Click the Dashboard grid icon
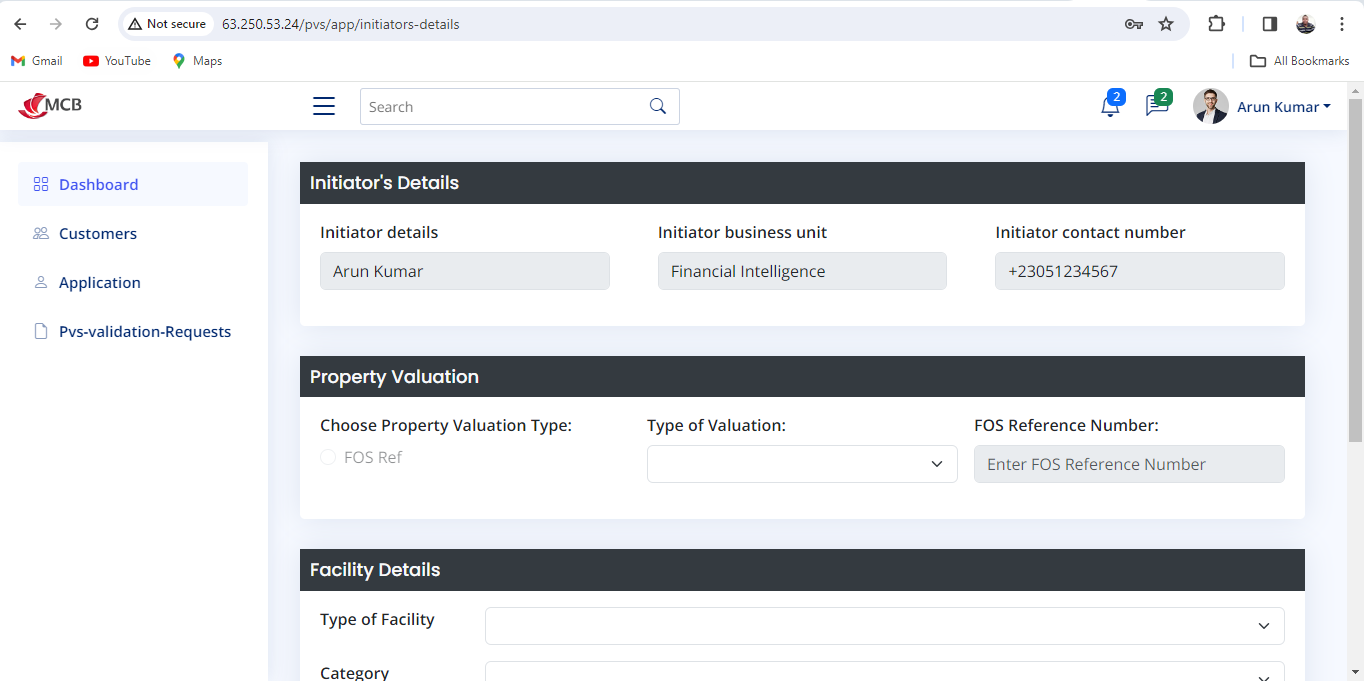 tap(41, 184)
